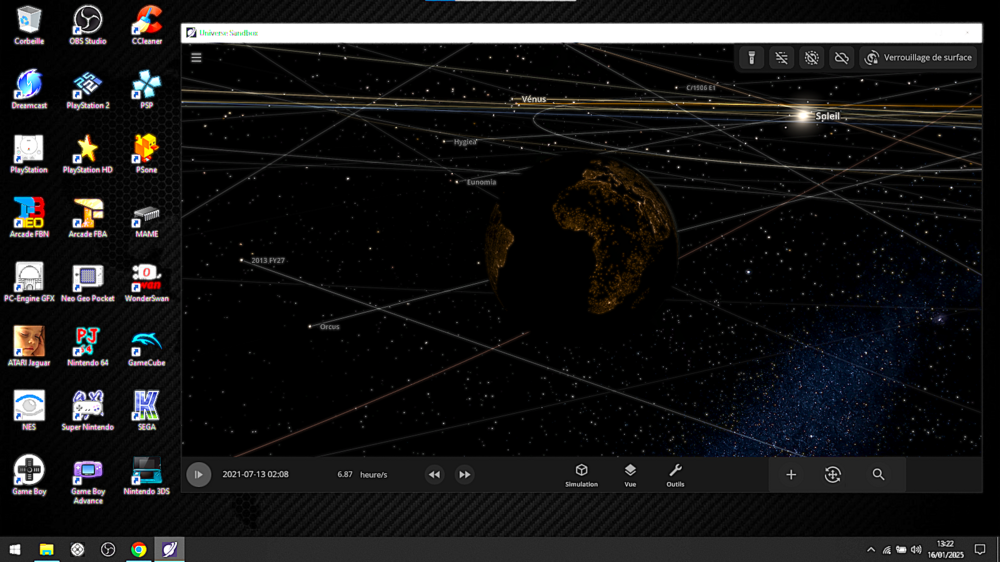Toggle the crossed-out planet icon
The width and height of the screenshot is (1000, 562).
tap(812, 58)
